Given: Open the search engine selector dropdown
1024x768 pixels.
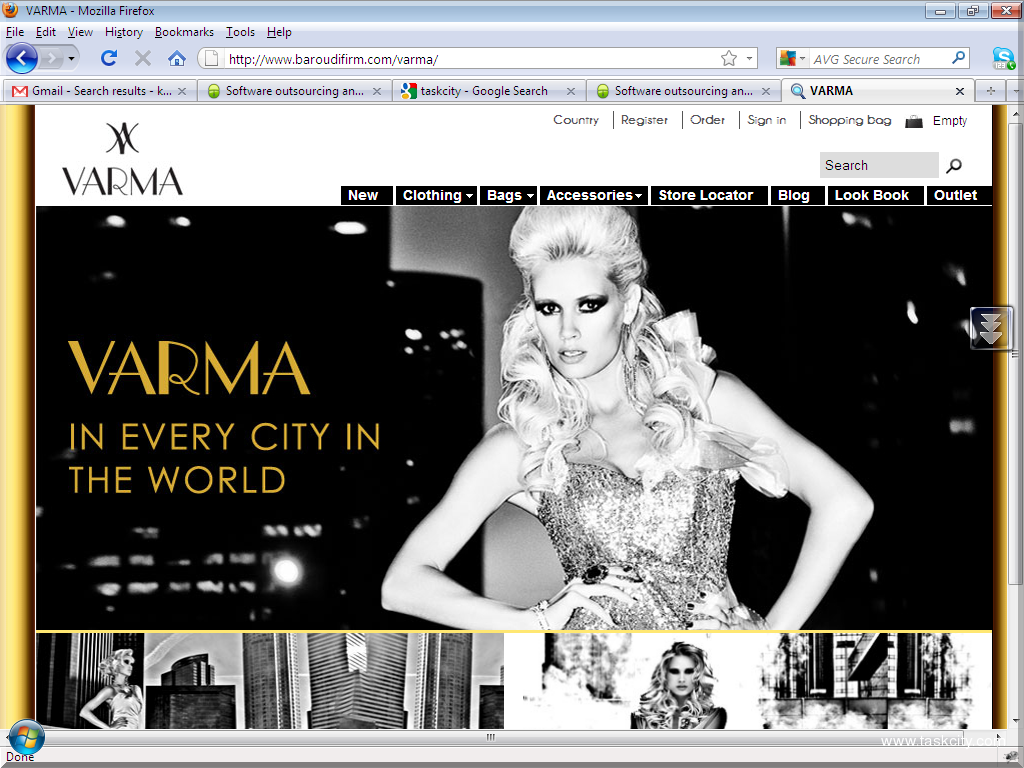Looking at the screenshot, I should (x=792, y=59).
